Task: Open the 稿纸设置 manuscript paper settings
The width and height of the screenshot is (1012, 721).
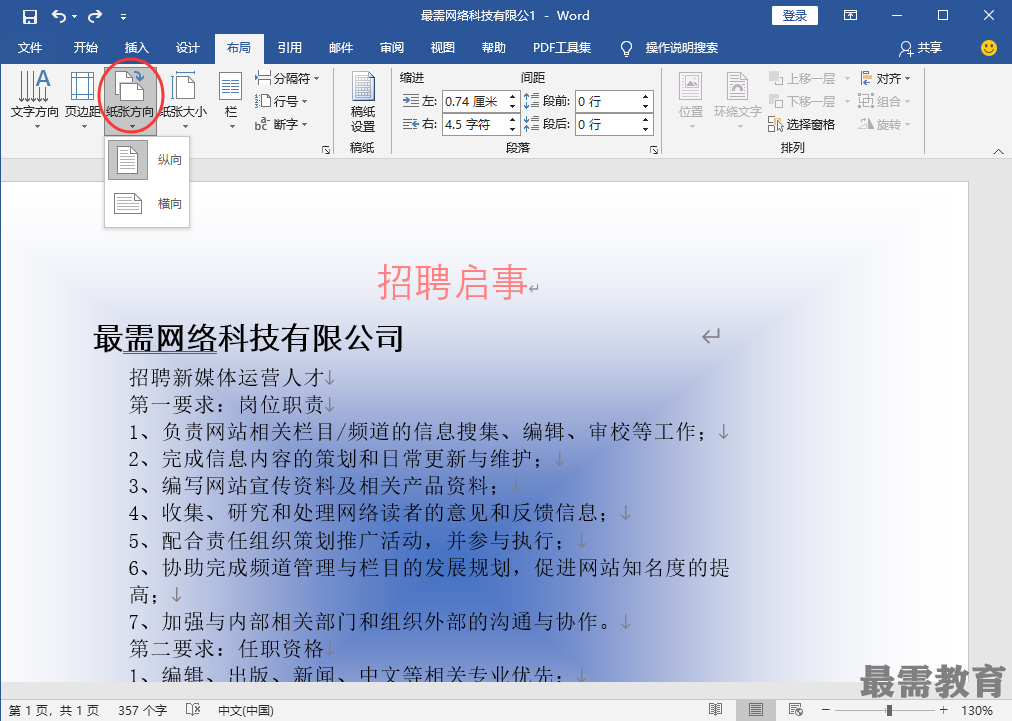Action: click(x=363, y=102)
